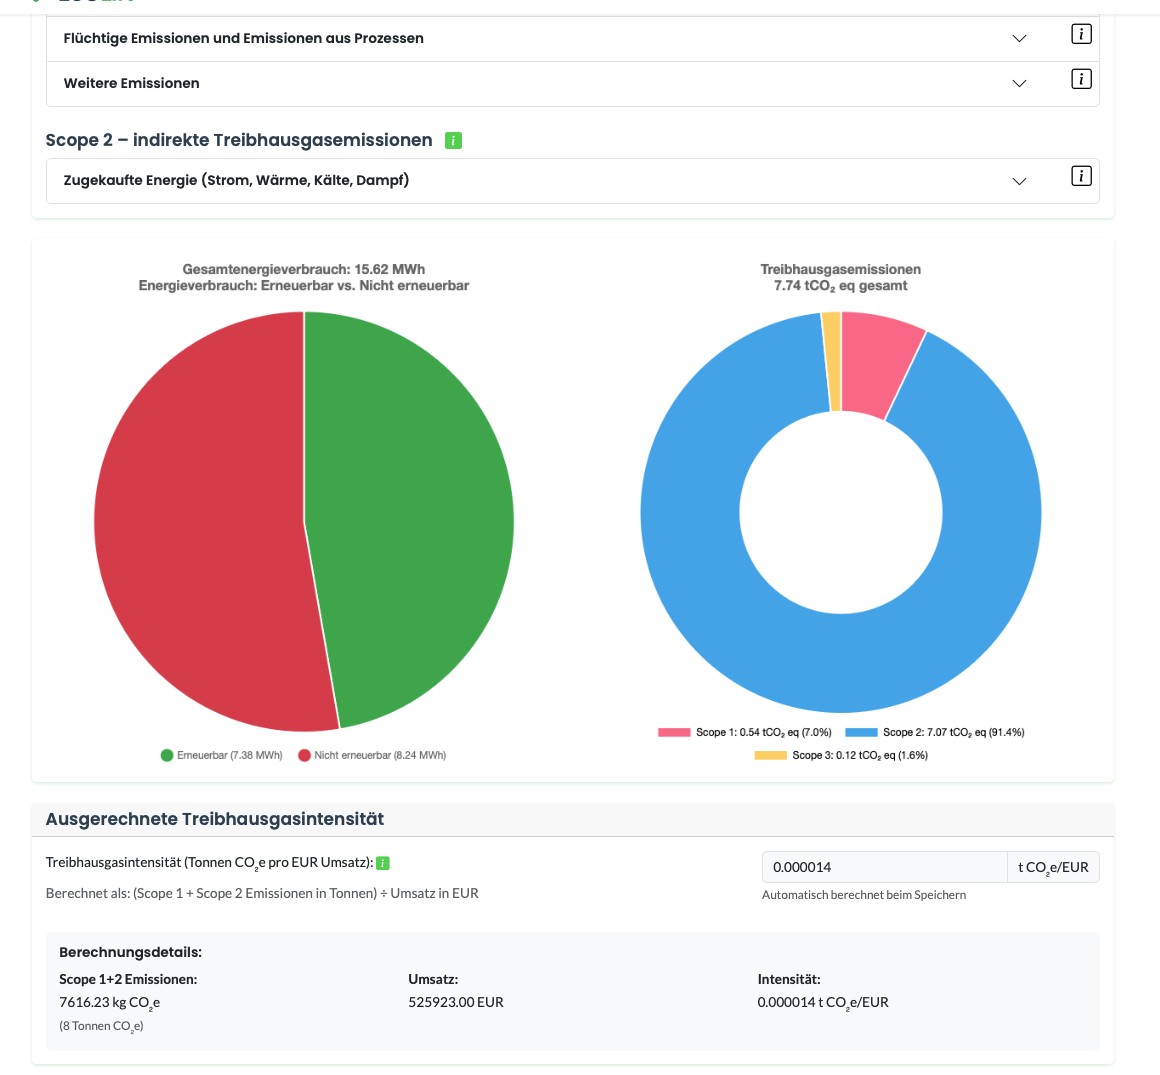
Task: Toggle Erneuerbar legend entry in pie chart
Action: pyautogui.click(x=221, y=755)
